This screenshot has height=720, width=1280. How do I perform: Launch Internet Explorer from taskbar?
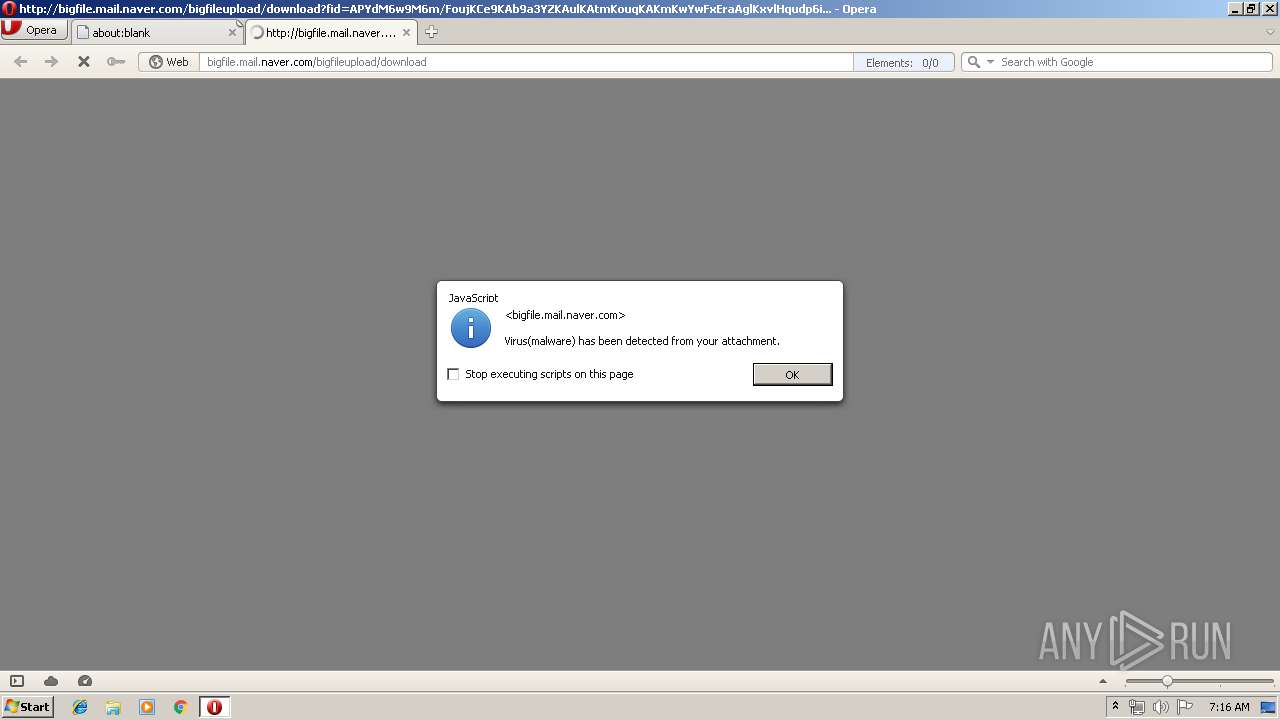(x=80, y=707)
